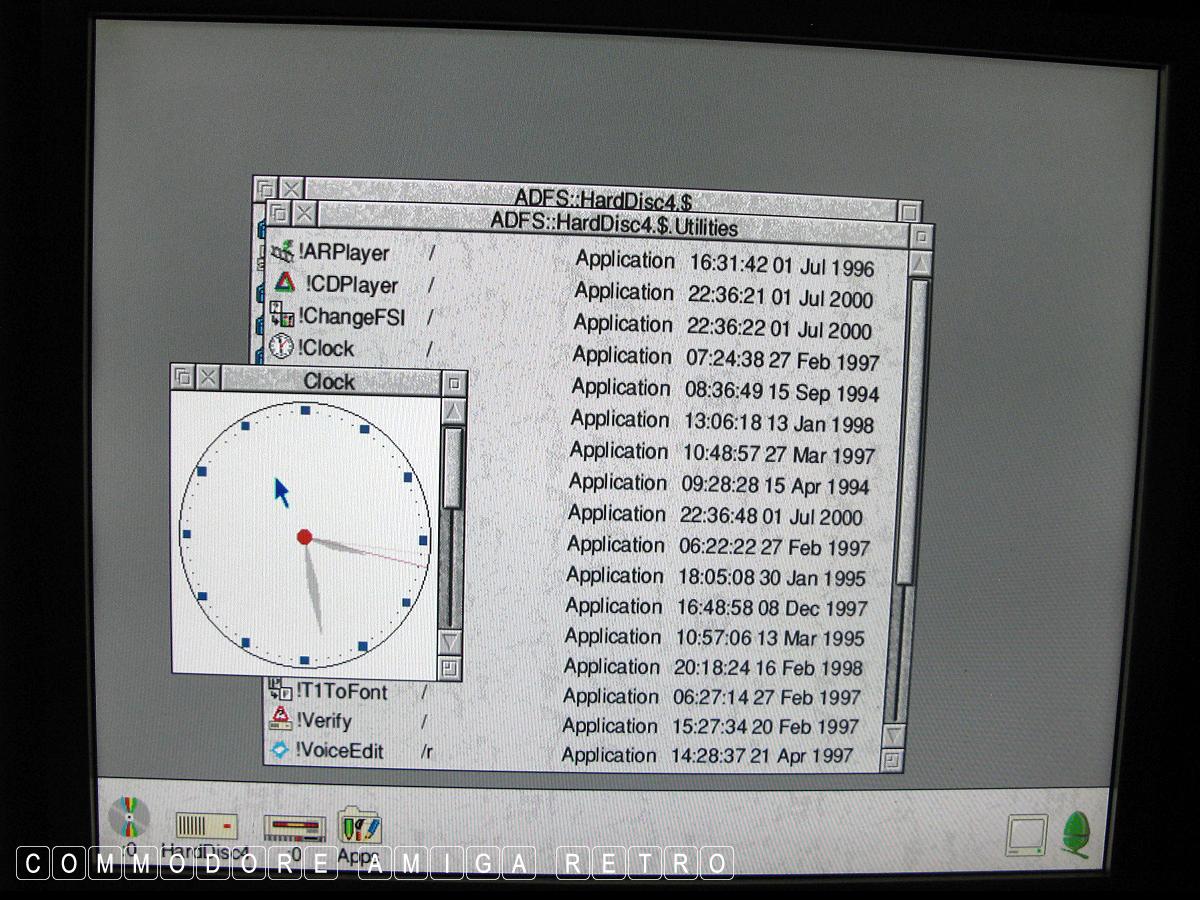
Task: Select the !Clock application icon in Utilities
Action: tap(282, 347)
